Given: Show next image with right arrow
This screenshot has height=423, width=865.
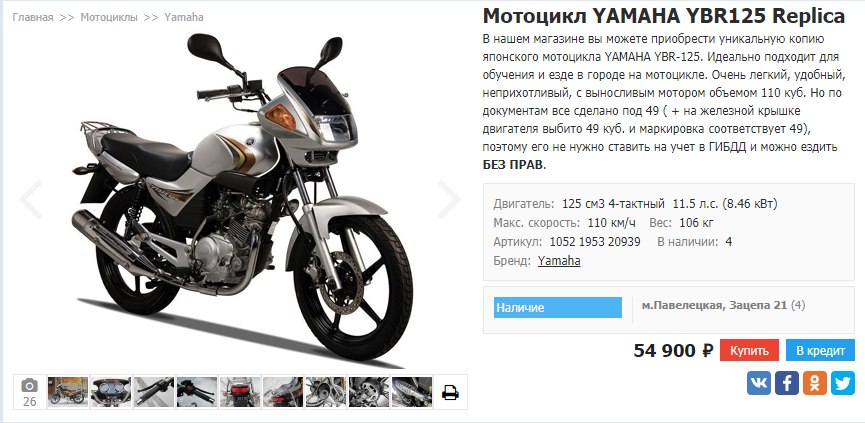Looking at the screenshot, I should tap(448, 199).
